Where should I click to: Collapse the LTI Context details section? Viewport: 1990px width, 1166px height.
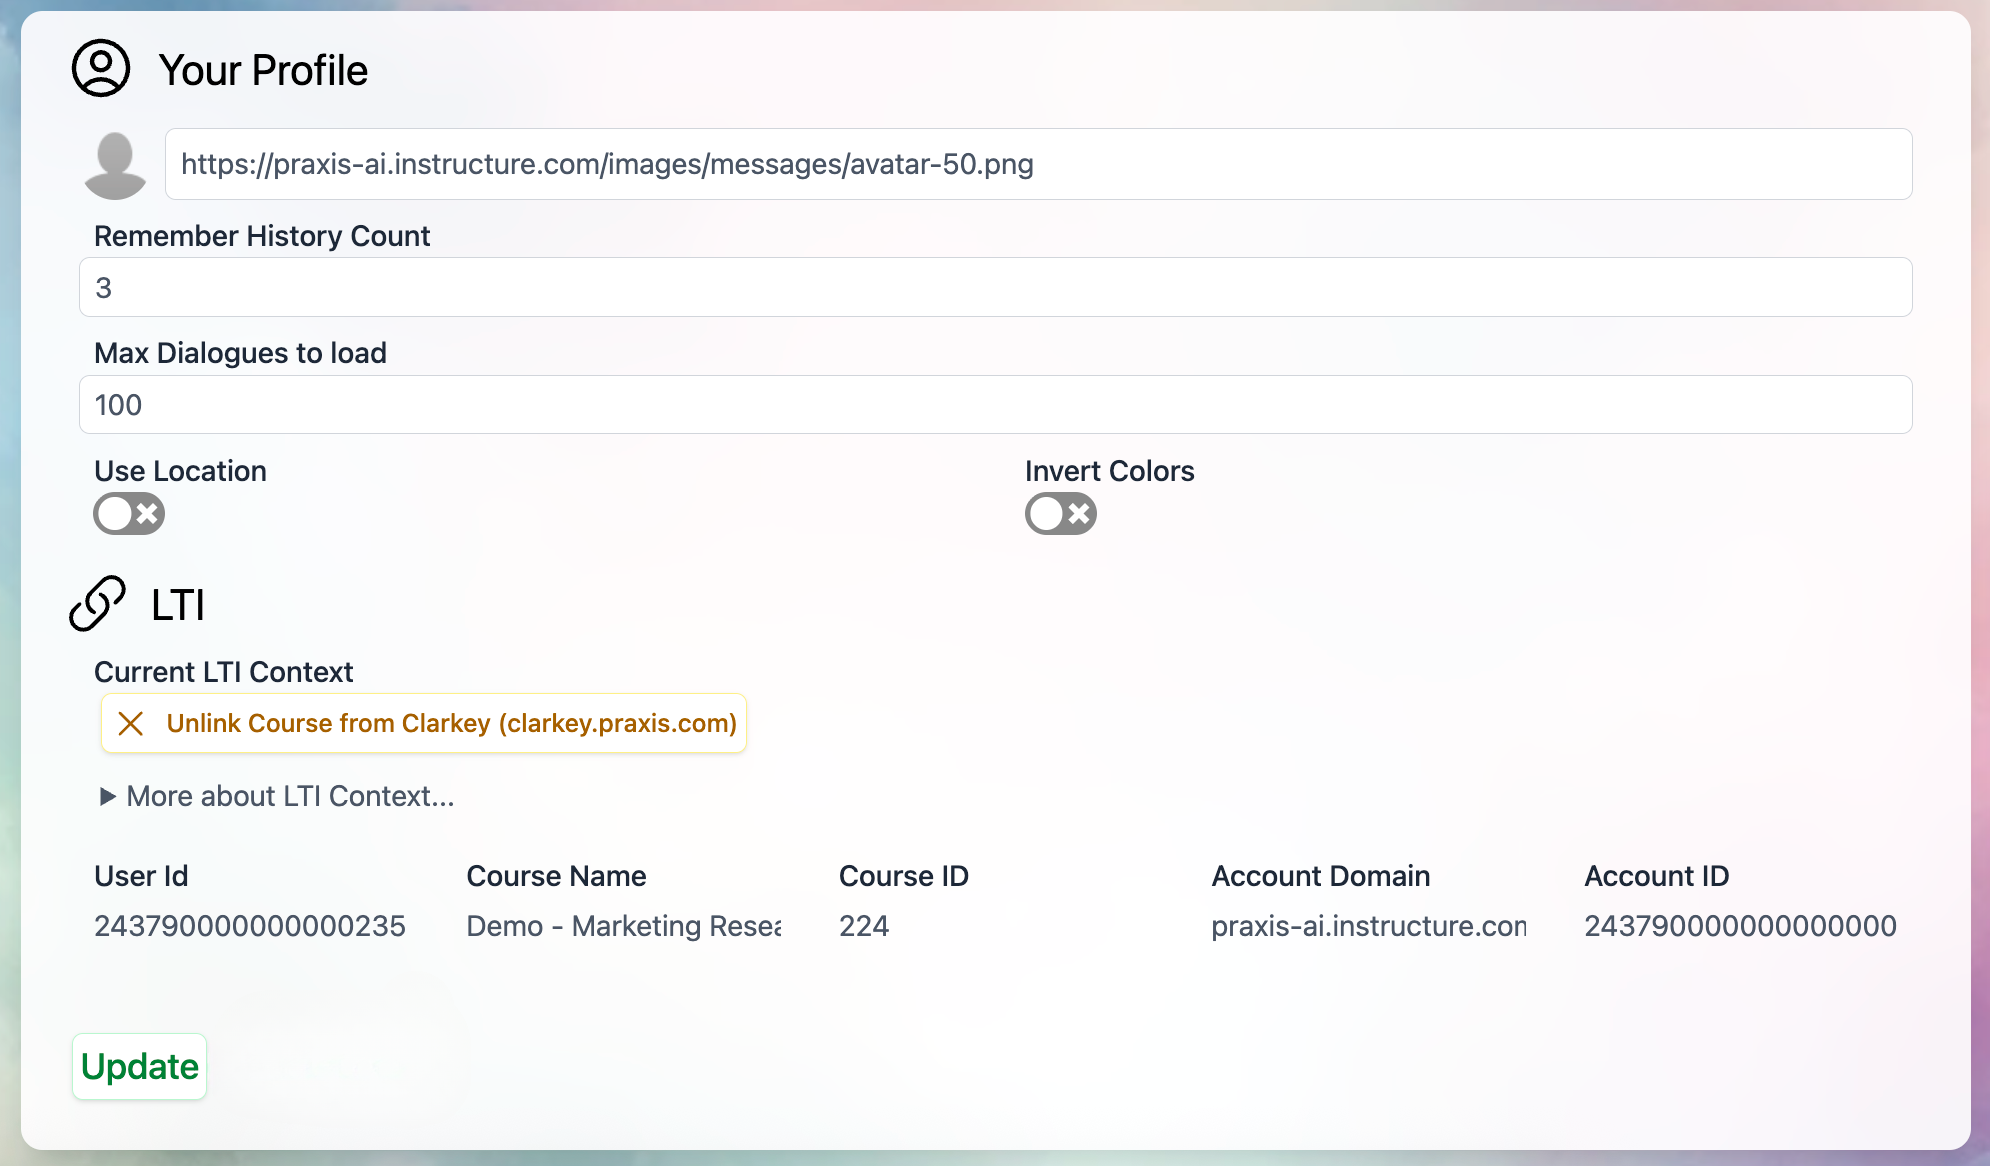289,796
